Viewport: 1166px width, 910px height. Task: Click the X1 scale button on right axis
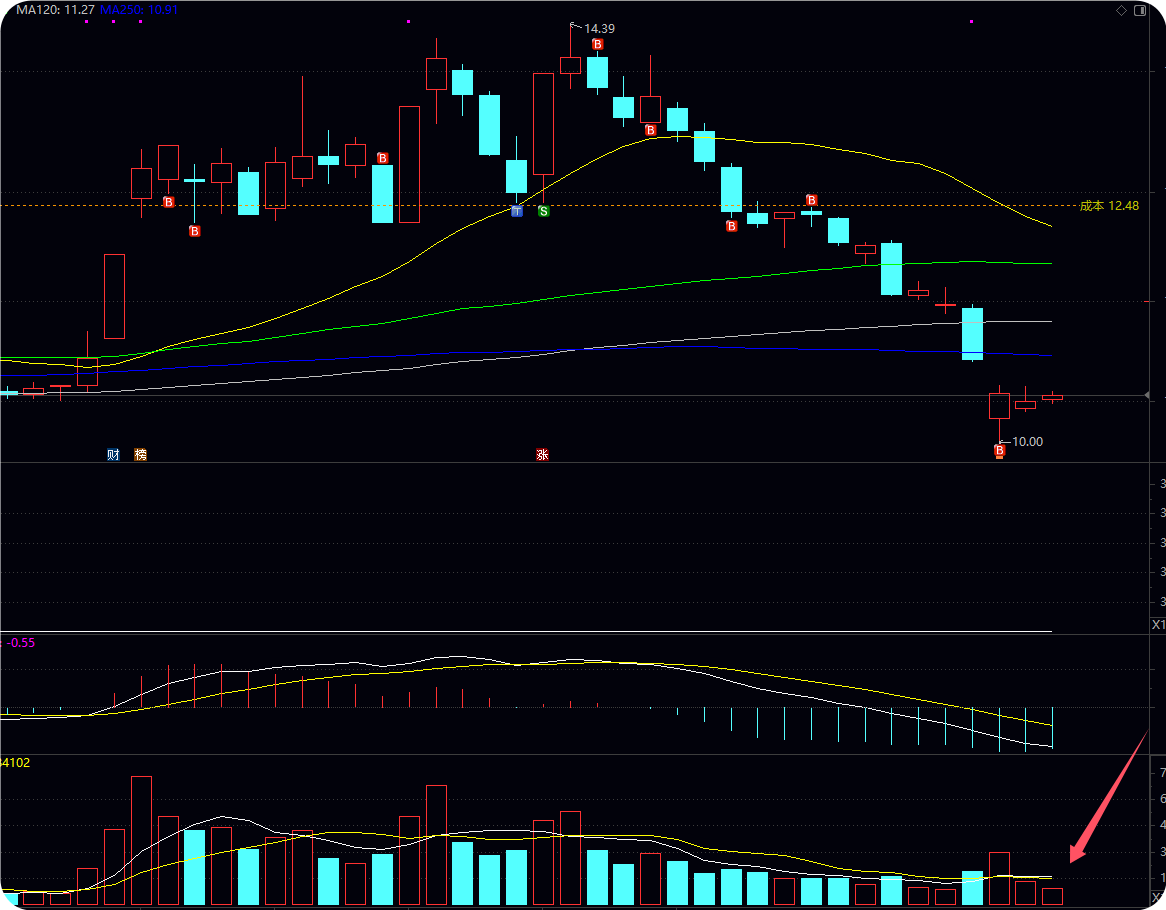[x=1159, y=625]
